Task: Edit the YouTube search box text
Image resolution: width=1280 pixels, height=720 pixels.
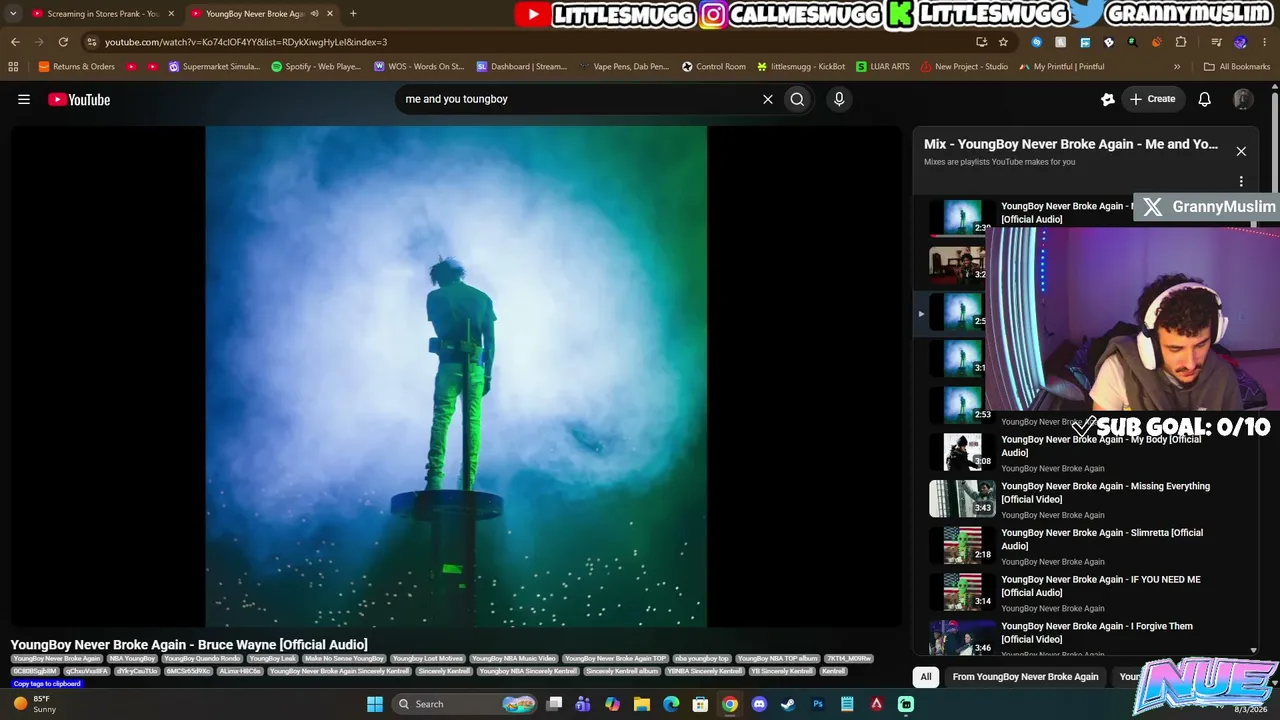Action: [578, 99]
